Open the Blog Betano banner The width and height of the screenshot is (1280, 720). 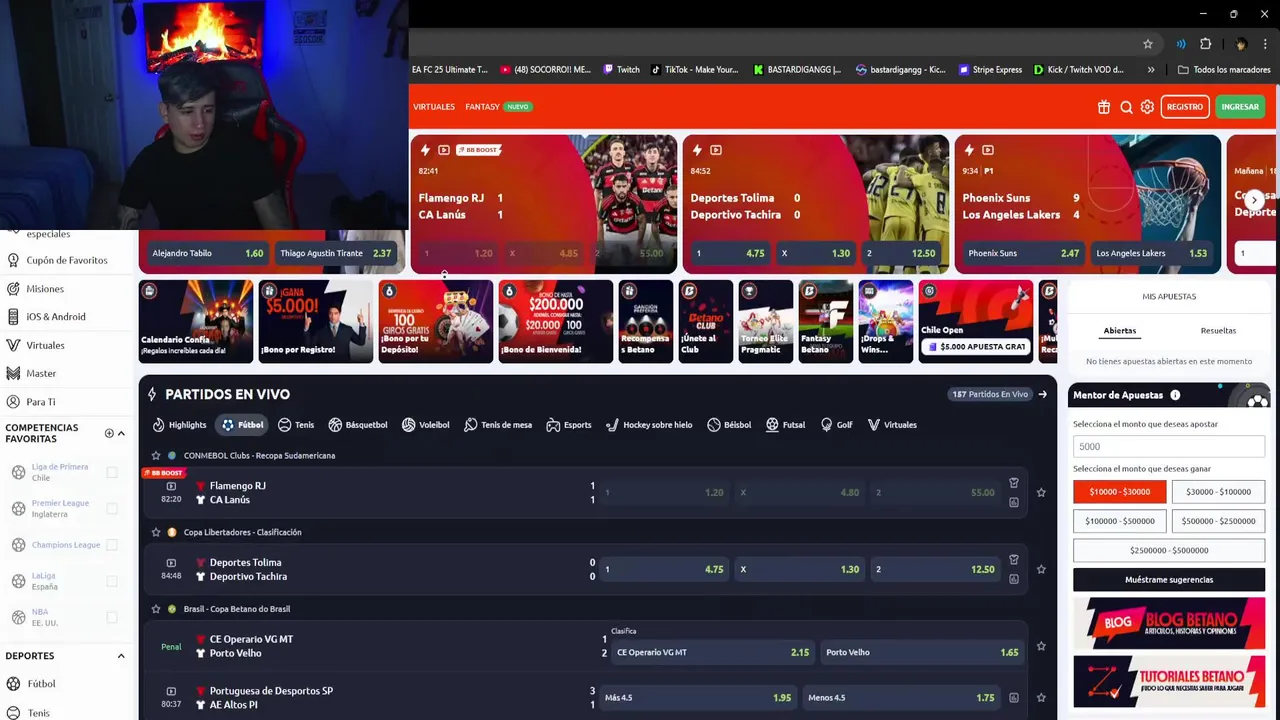[1169, 624]
